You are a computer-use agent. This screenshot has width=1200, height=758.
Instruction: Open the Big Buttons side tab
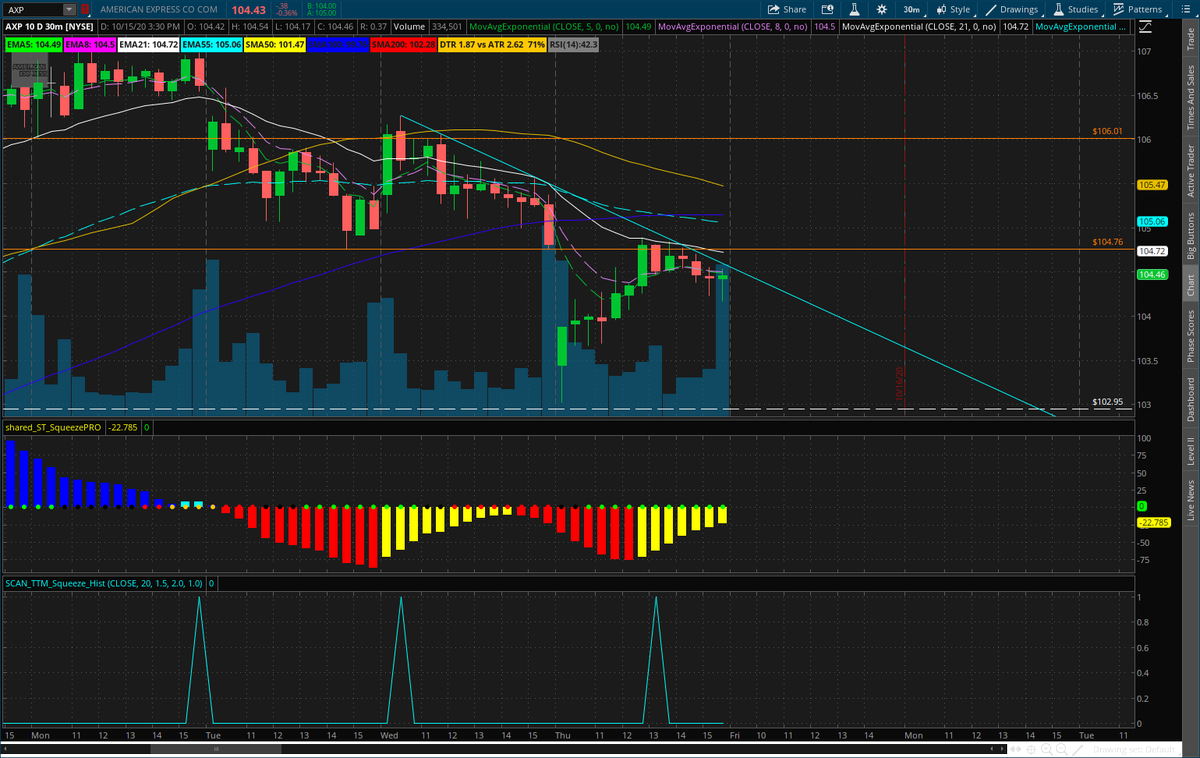[1190, 236]
